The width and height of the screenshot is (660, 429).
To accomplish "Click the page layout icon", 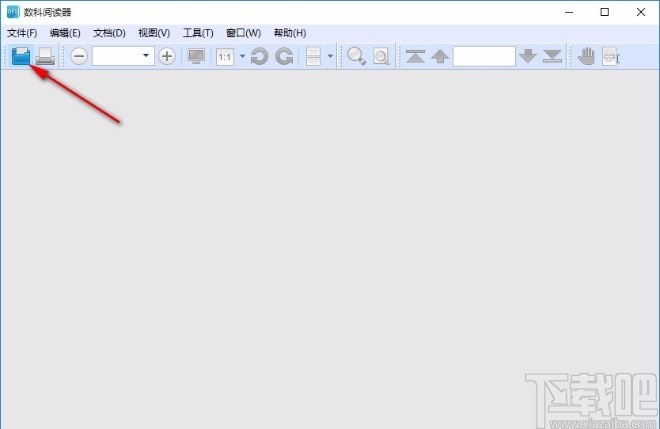I will coord(313,56).
